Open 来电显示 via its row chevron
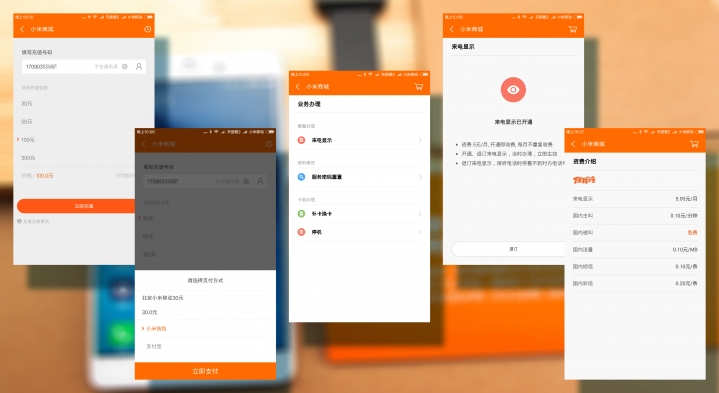The image size is (719, 393). click(x=420, y=140)
